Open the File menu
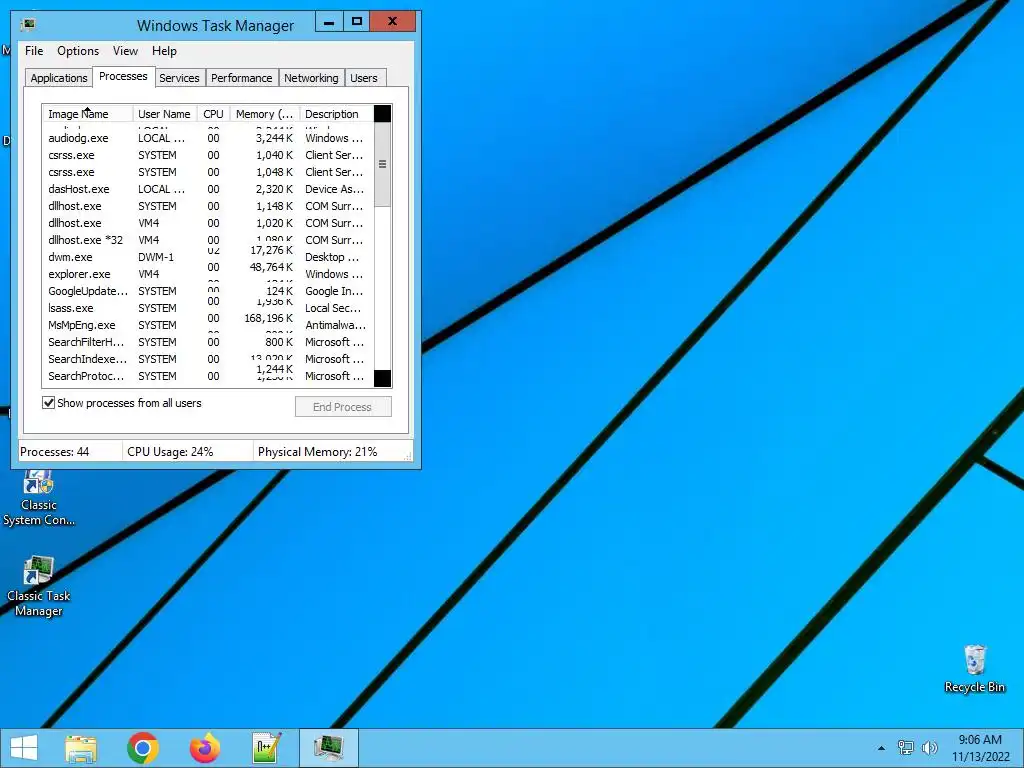Image resolution: width=1024 pixels, height=768 pixels. click(x=34, y=51)
